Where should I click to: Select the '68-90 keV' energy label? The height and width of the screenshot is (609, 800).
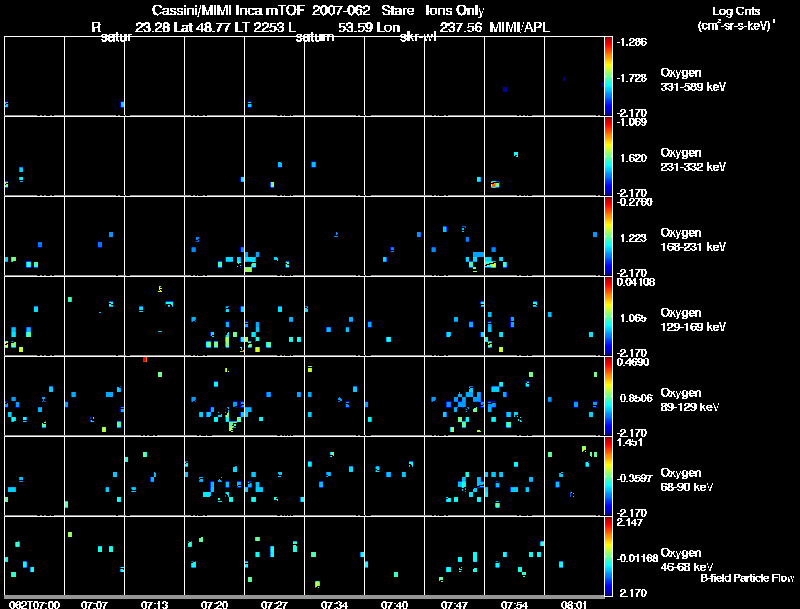point(687,487)
